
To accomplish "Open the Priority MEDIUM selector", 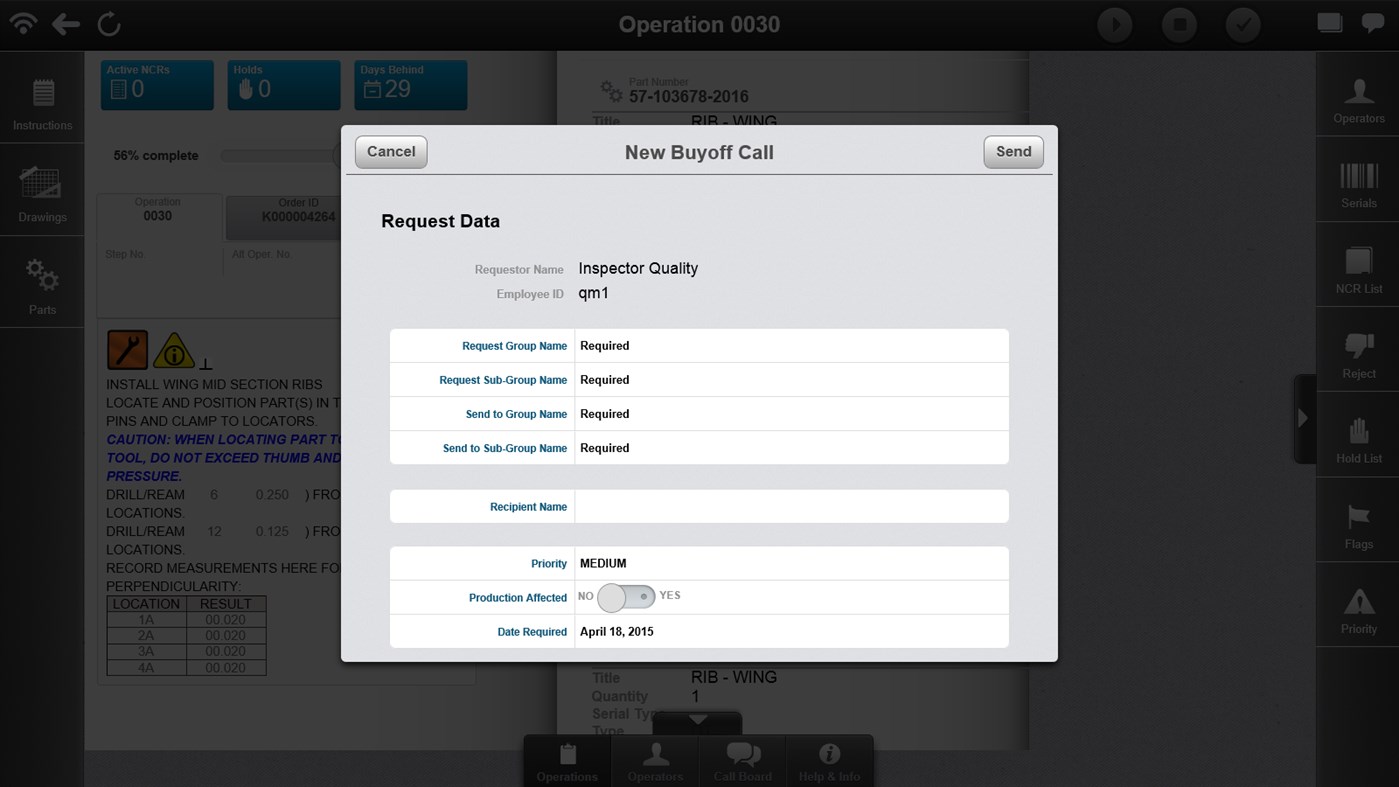I will click(x=790, y=564).
